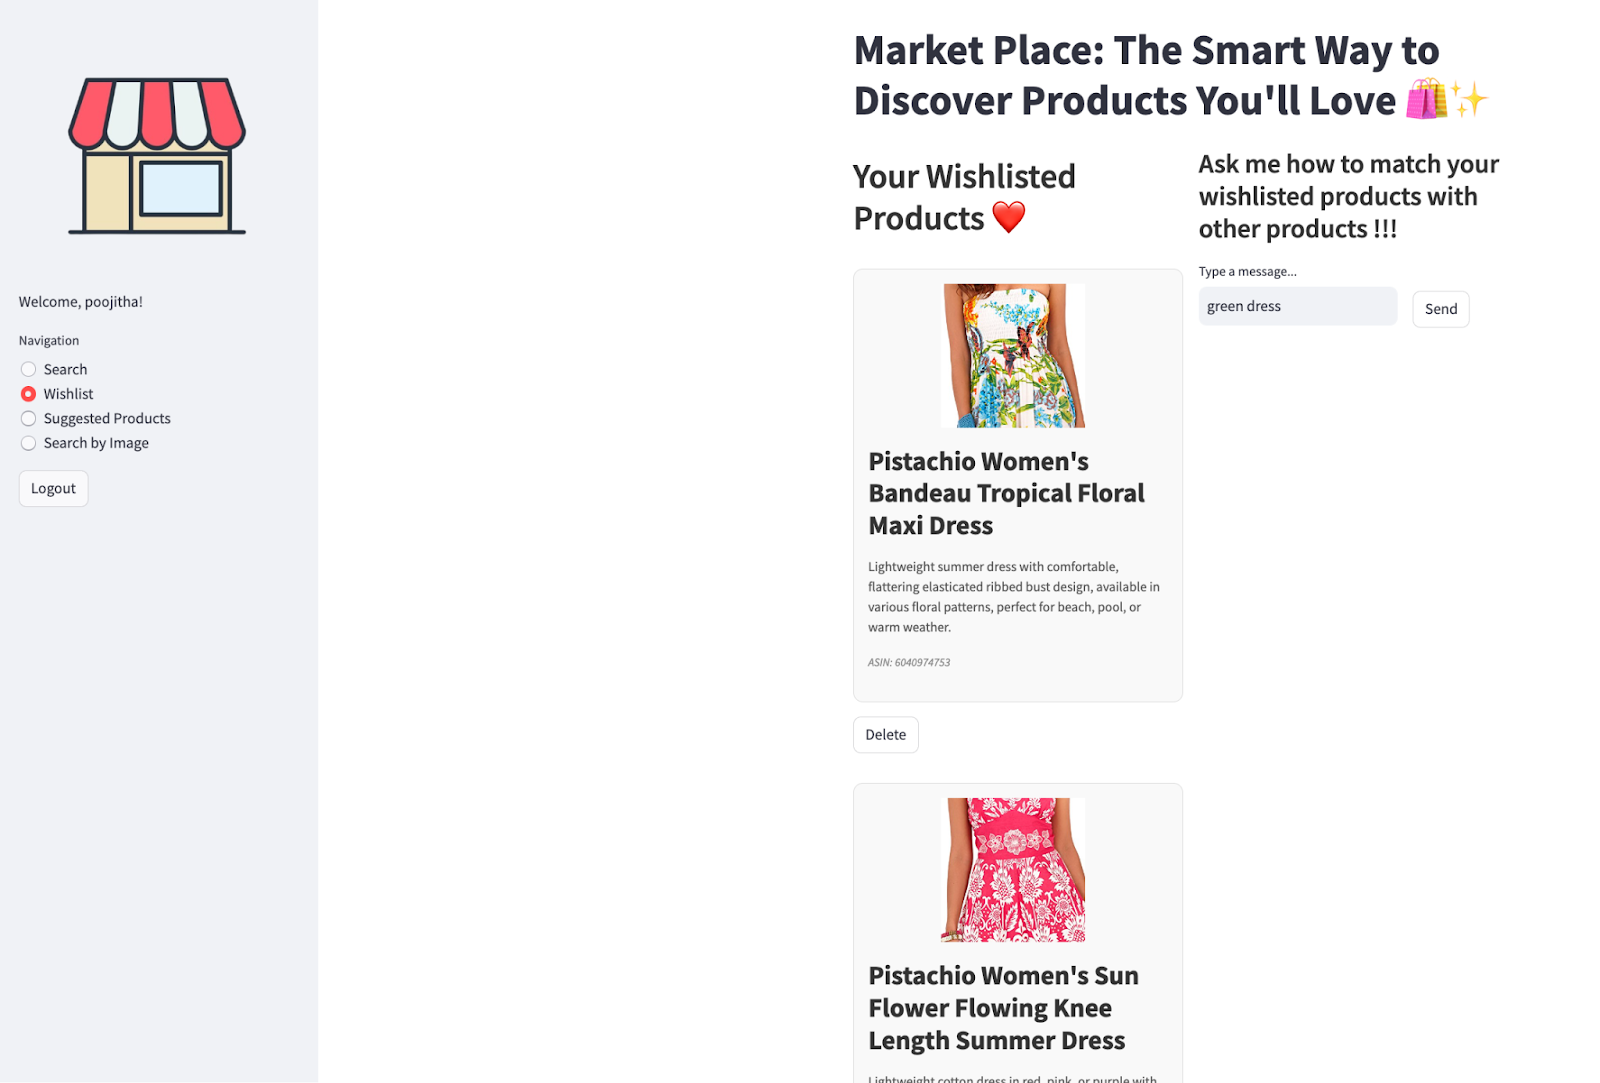Click the red heart emoji icon

[x=1008, y=217]
